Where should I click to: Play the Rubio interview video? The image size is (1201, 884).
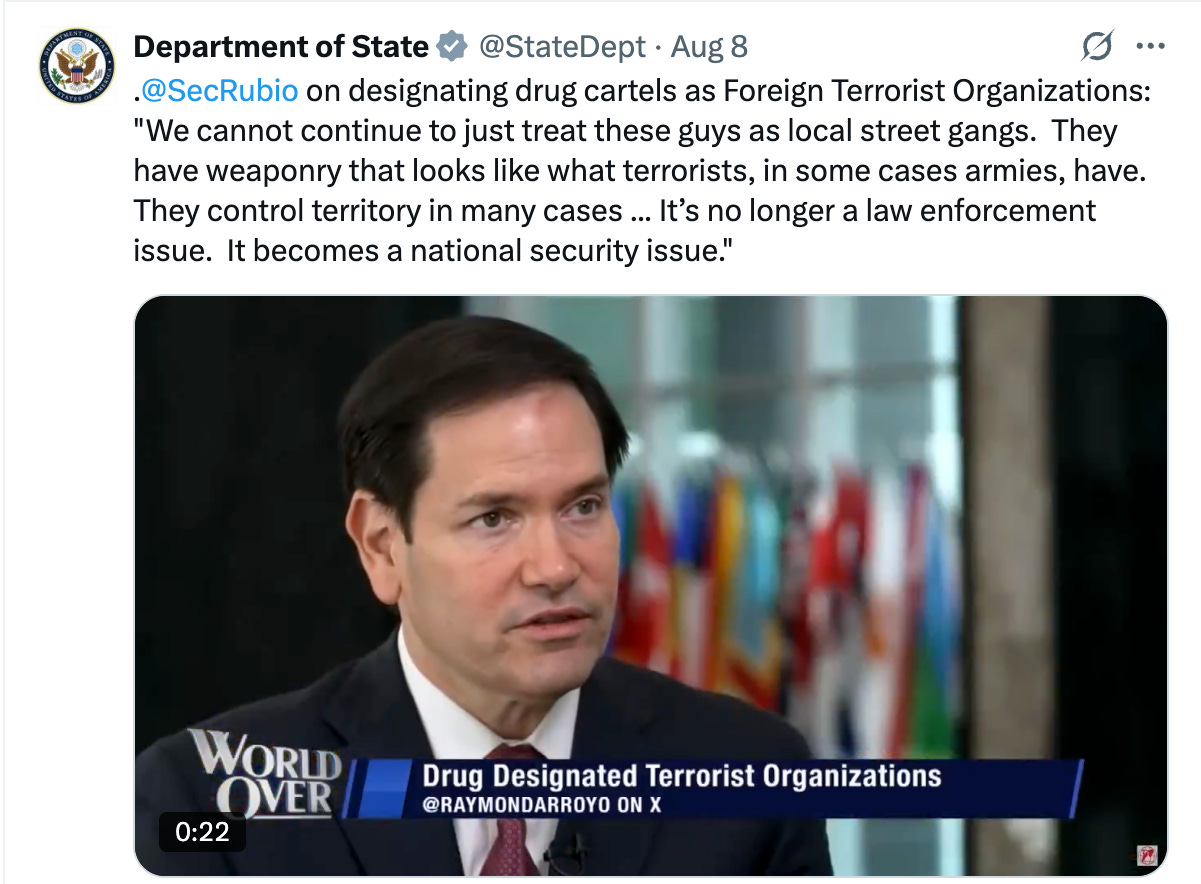650,586
